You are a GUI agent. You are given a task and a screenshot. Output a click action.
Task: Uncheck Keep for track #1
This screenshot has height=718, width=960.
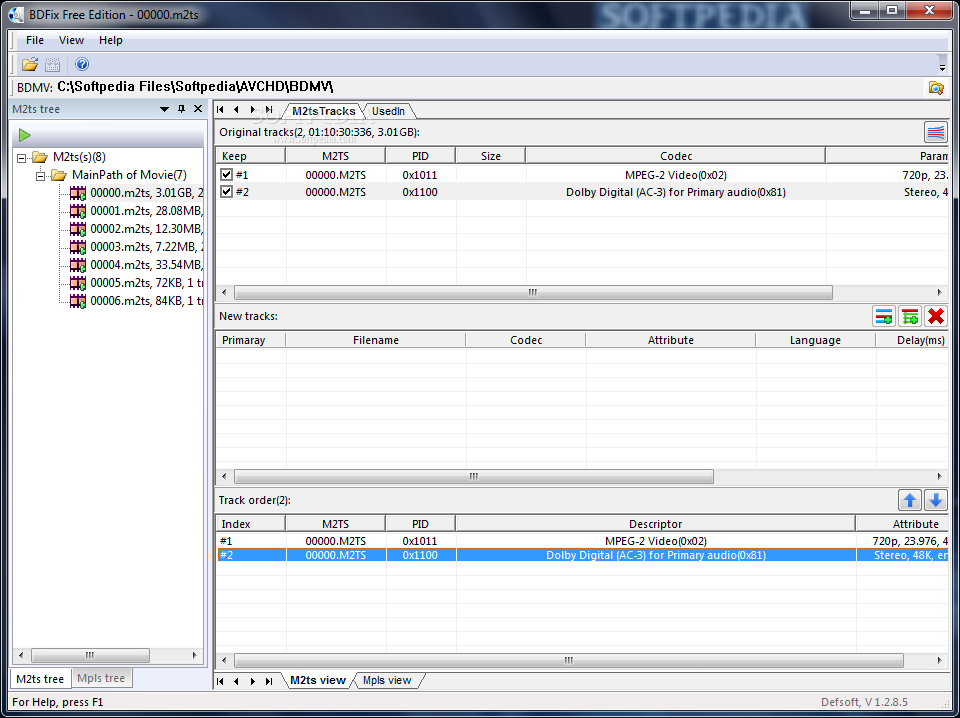pyautogui.click(x=227, y=174)
